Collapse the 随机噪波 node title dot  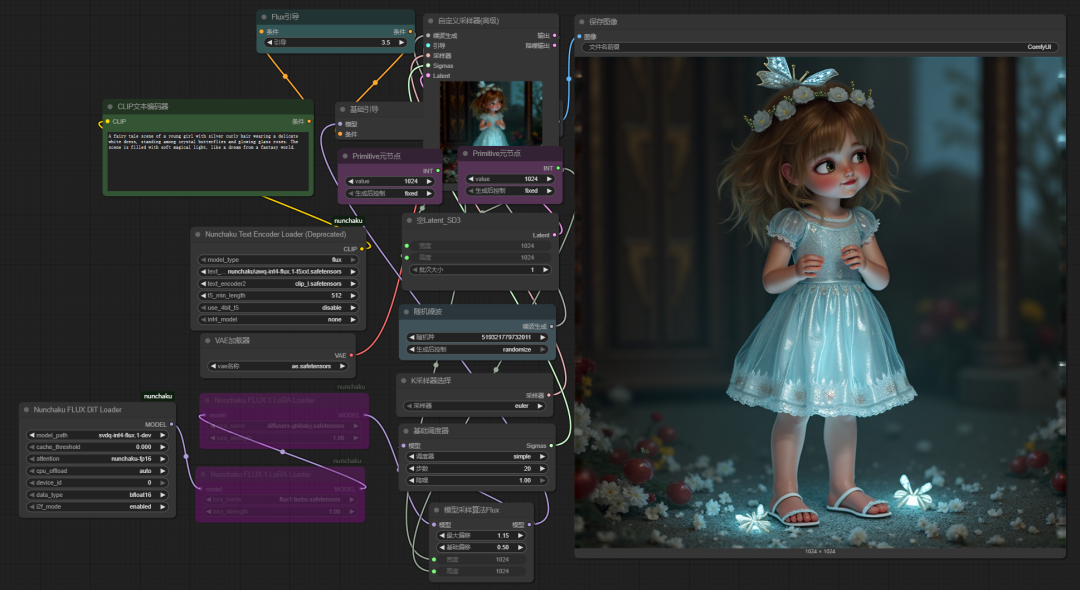pyautogui.click(x=406, y=312)
